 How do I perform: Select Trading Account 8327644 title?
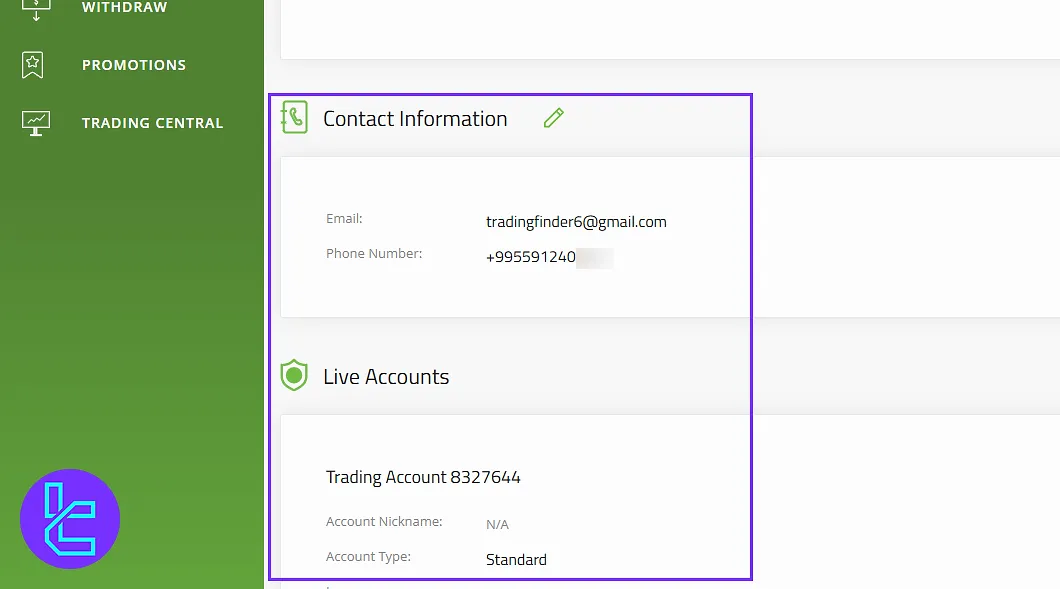[423, 477]
